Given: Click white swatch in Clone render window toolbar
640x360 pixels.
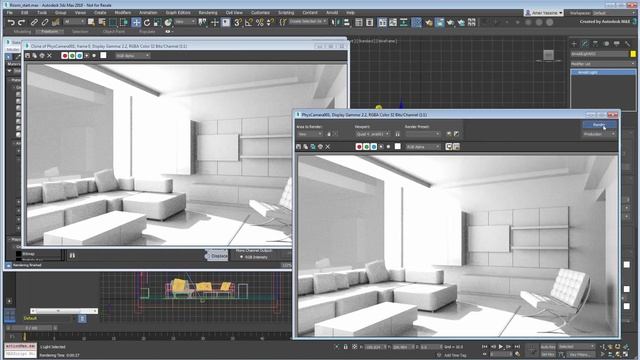Looking at the screenshot, I should [103, 55].
